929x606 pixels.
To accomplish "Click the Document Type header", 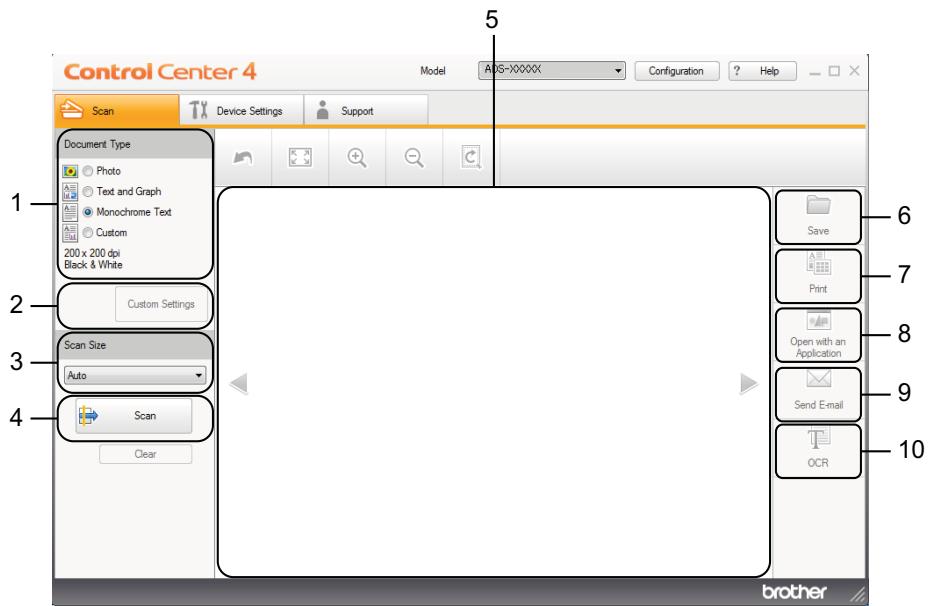I will (x=135, y=144).
